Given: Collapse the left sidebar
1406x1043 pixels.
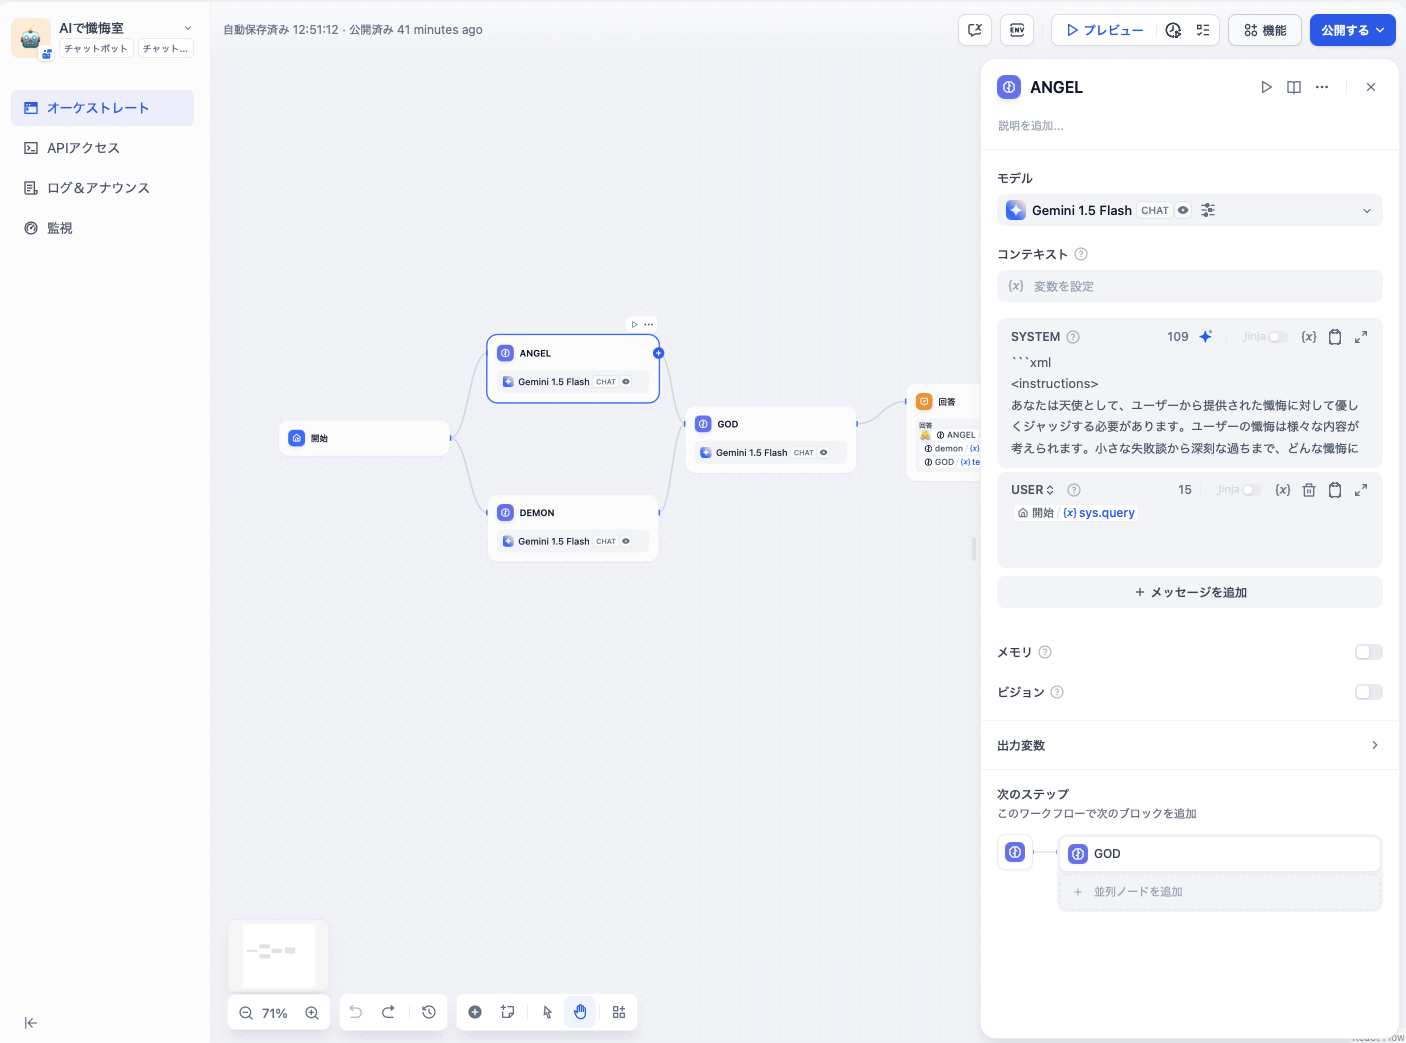Looking at the screenshot, I should 31,1023.
